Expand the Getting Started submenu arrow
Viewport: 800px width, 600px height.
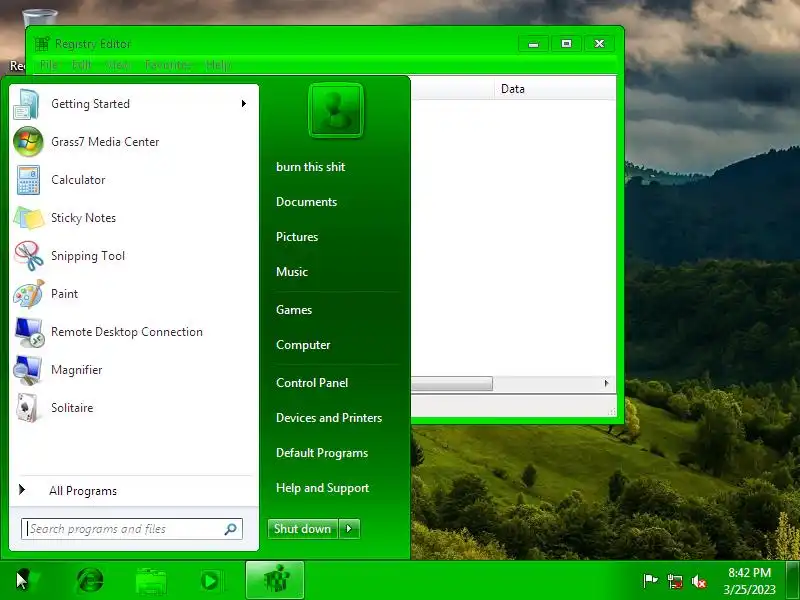[244, 104]
